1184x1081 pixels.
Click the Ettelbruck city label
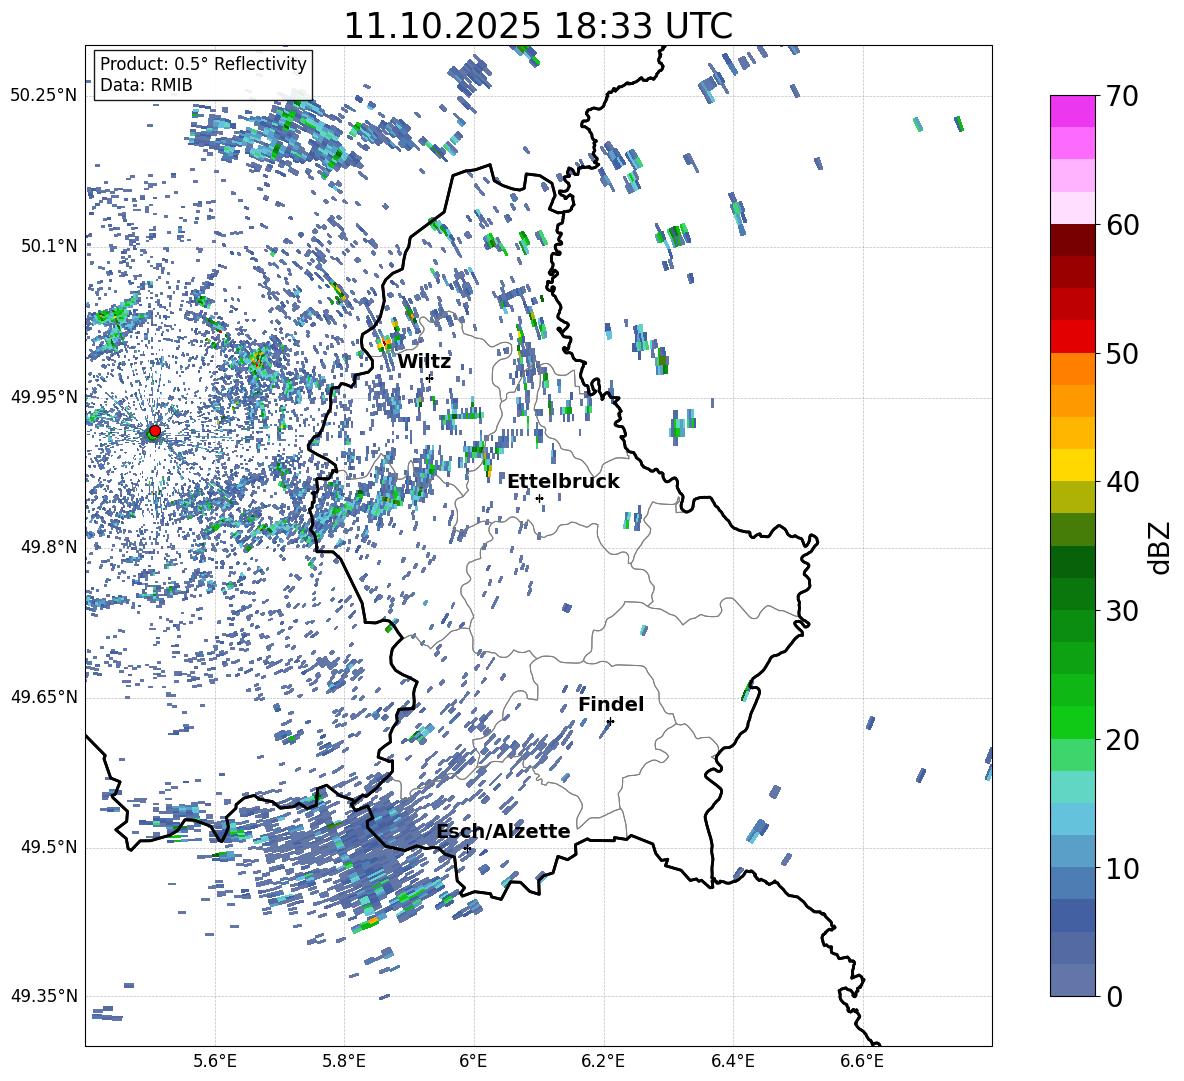[x=563, y=482]
